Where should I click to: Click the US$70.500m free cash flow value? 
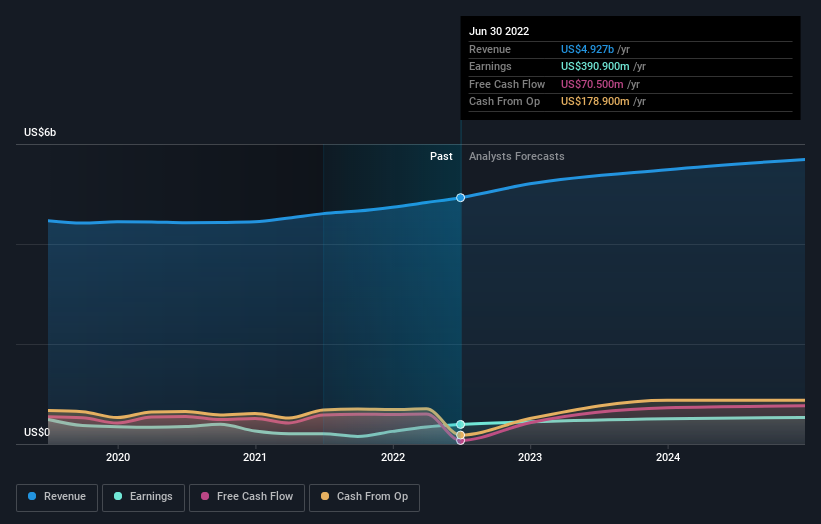[592, 84]
